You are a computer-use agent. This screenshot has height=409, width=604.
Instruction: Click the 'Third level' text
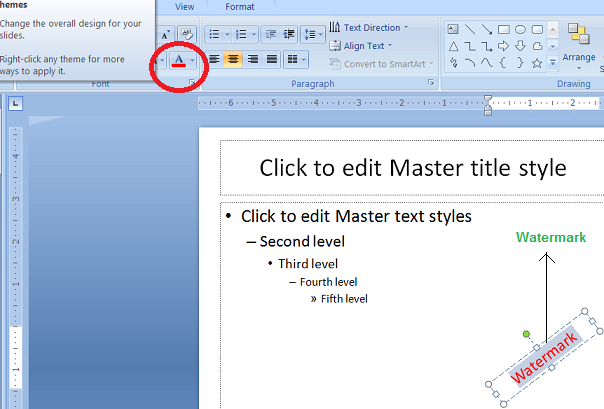[308, 264]
